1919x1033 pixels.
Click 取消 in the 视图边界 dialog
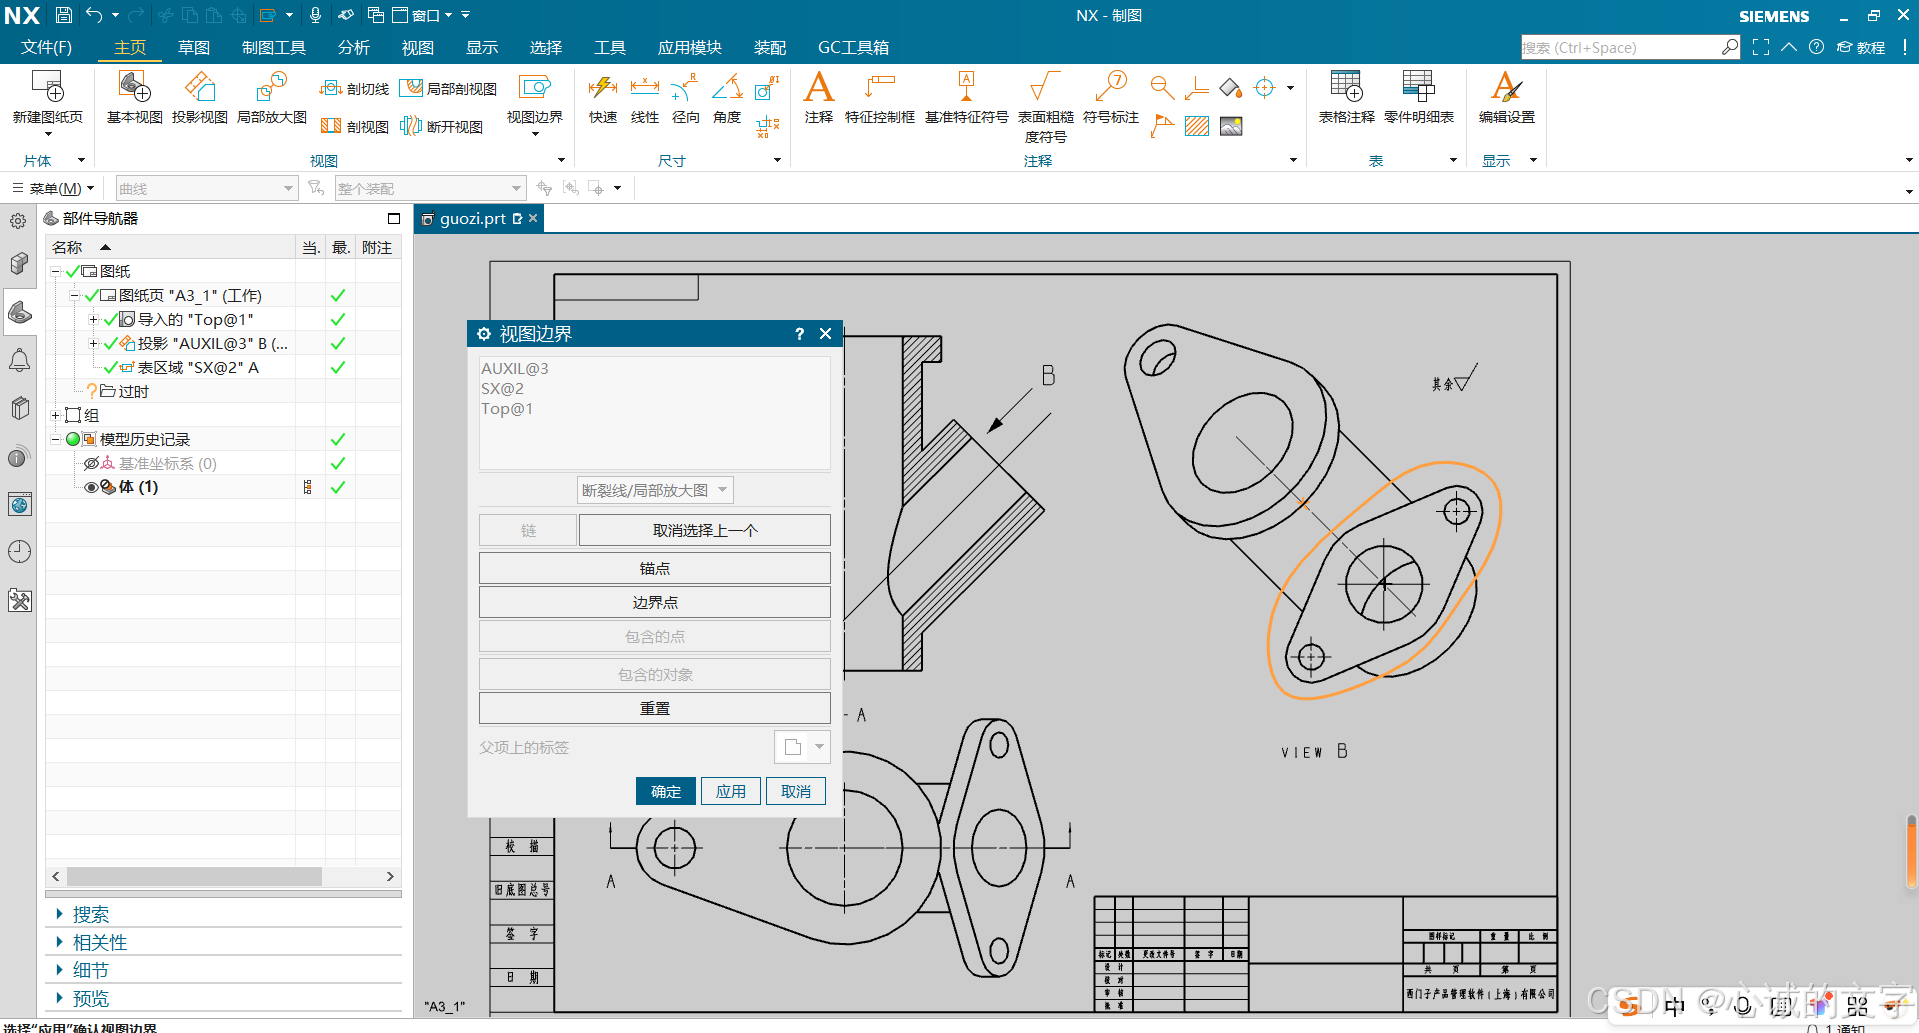(x=796, y=791)
